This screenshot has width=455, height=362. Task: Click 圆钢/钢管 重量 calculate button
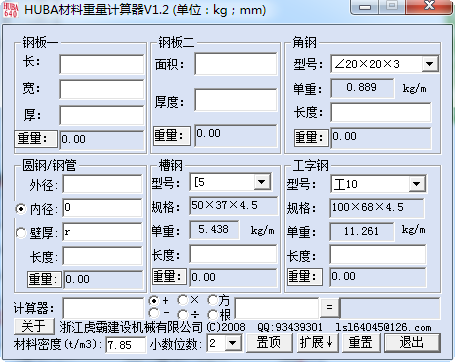44,279
